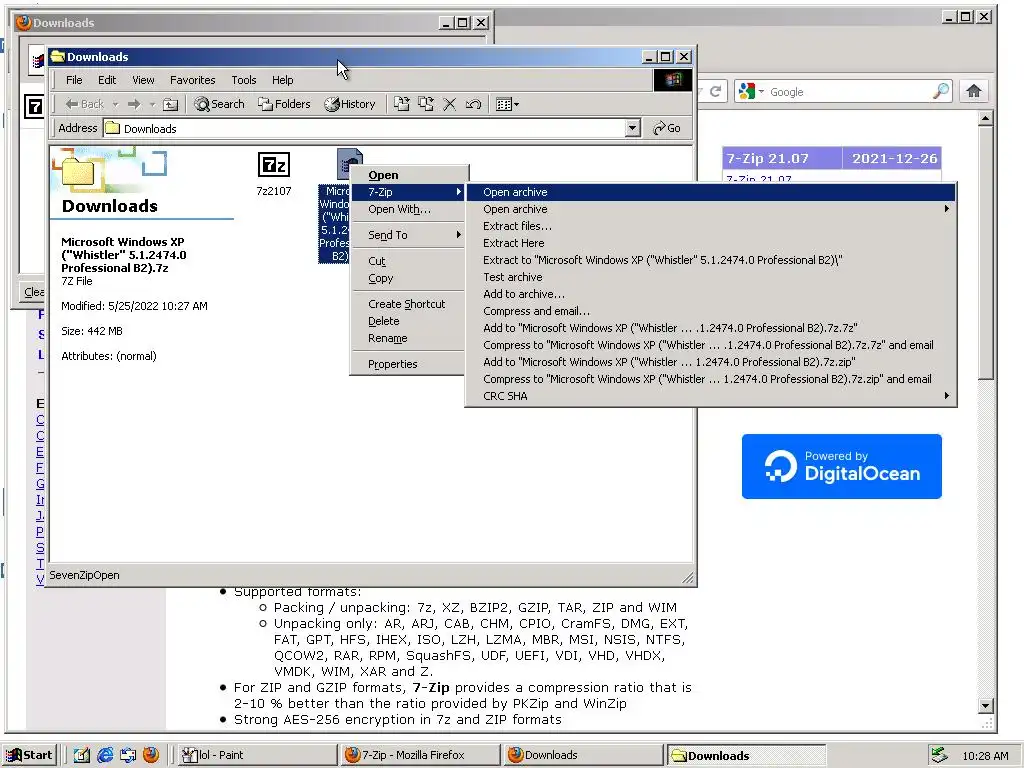Expand the Back history dropdown arrow
Viewport: 1024px width, 768px height.
pos(116,104)
